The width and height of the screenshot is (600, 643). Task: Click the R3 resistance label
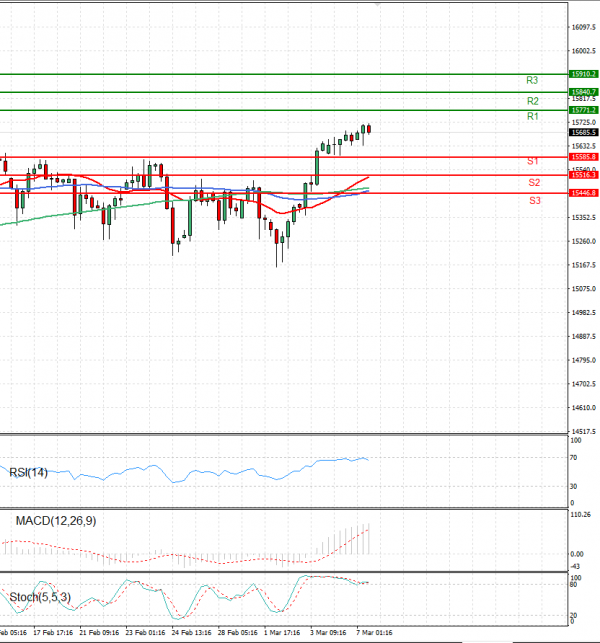click(x=532, y=80)
